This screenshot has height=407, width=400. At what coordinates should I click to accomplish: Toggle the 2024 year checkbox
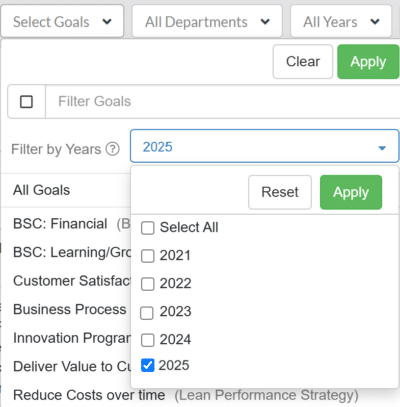148,340
